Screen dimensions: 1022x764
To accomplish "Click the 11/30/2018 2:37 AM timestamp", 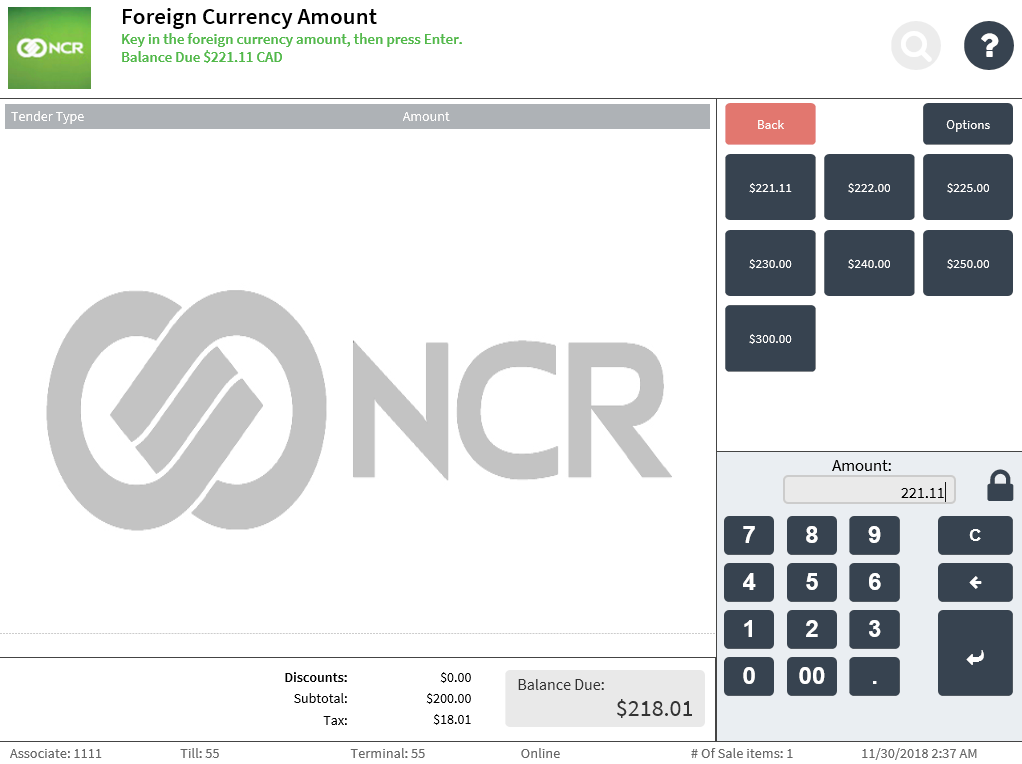I will click(919, 754).
